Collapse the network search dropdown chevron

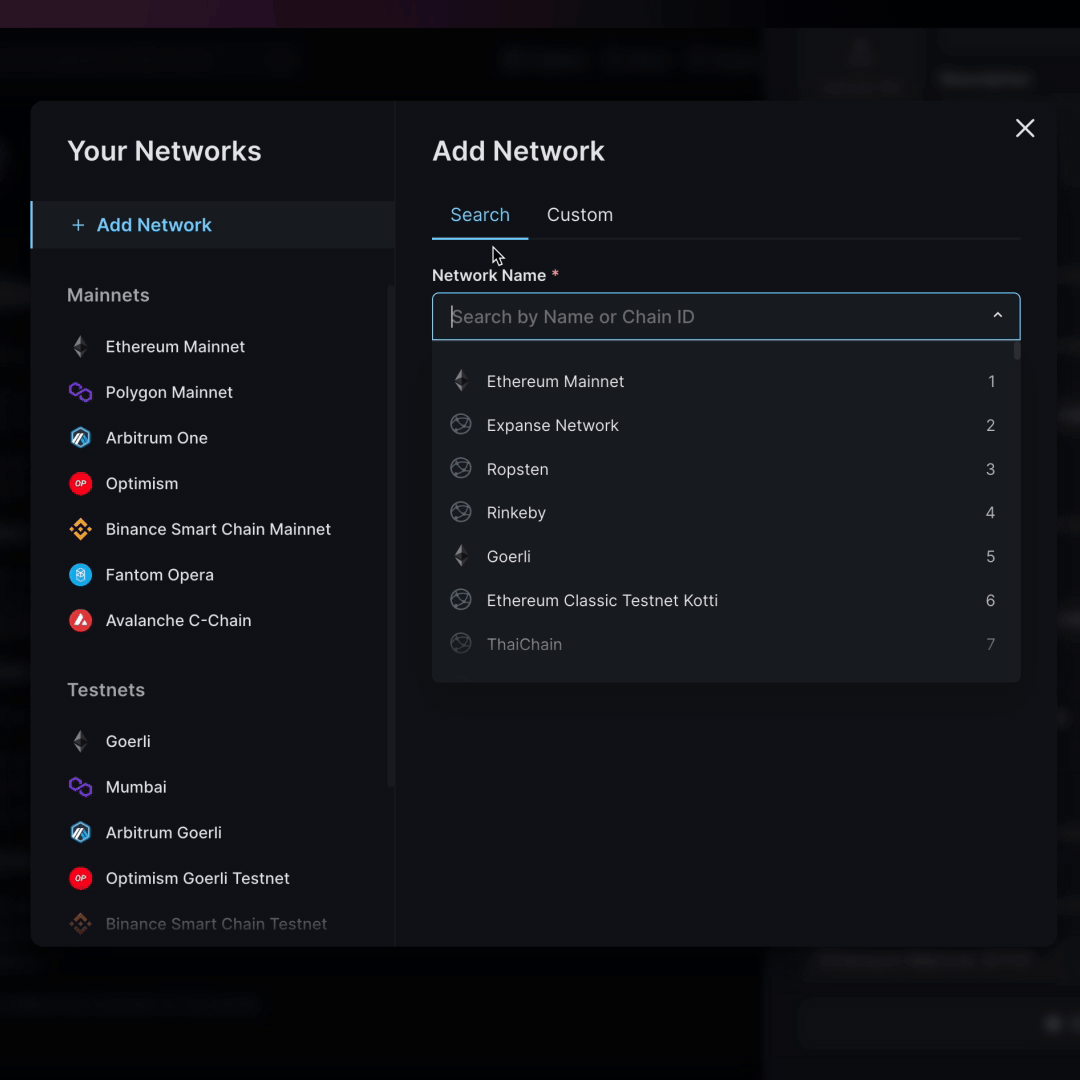pyautogui.click(x=997, y=315)
